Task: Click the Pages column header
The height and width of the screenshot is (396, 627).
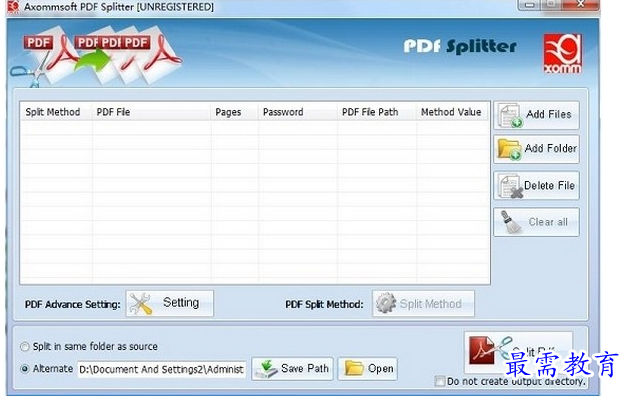Action: pos(234,112)
